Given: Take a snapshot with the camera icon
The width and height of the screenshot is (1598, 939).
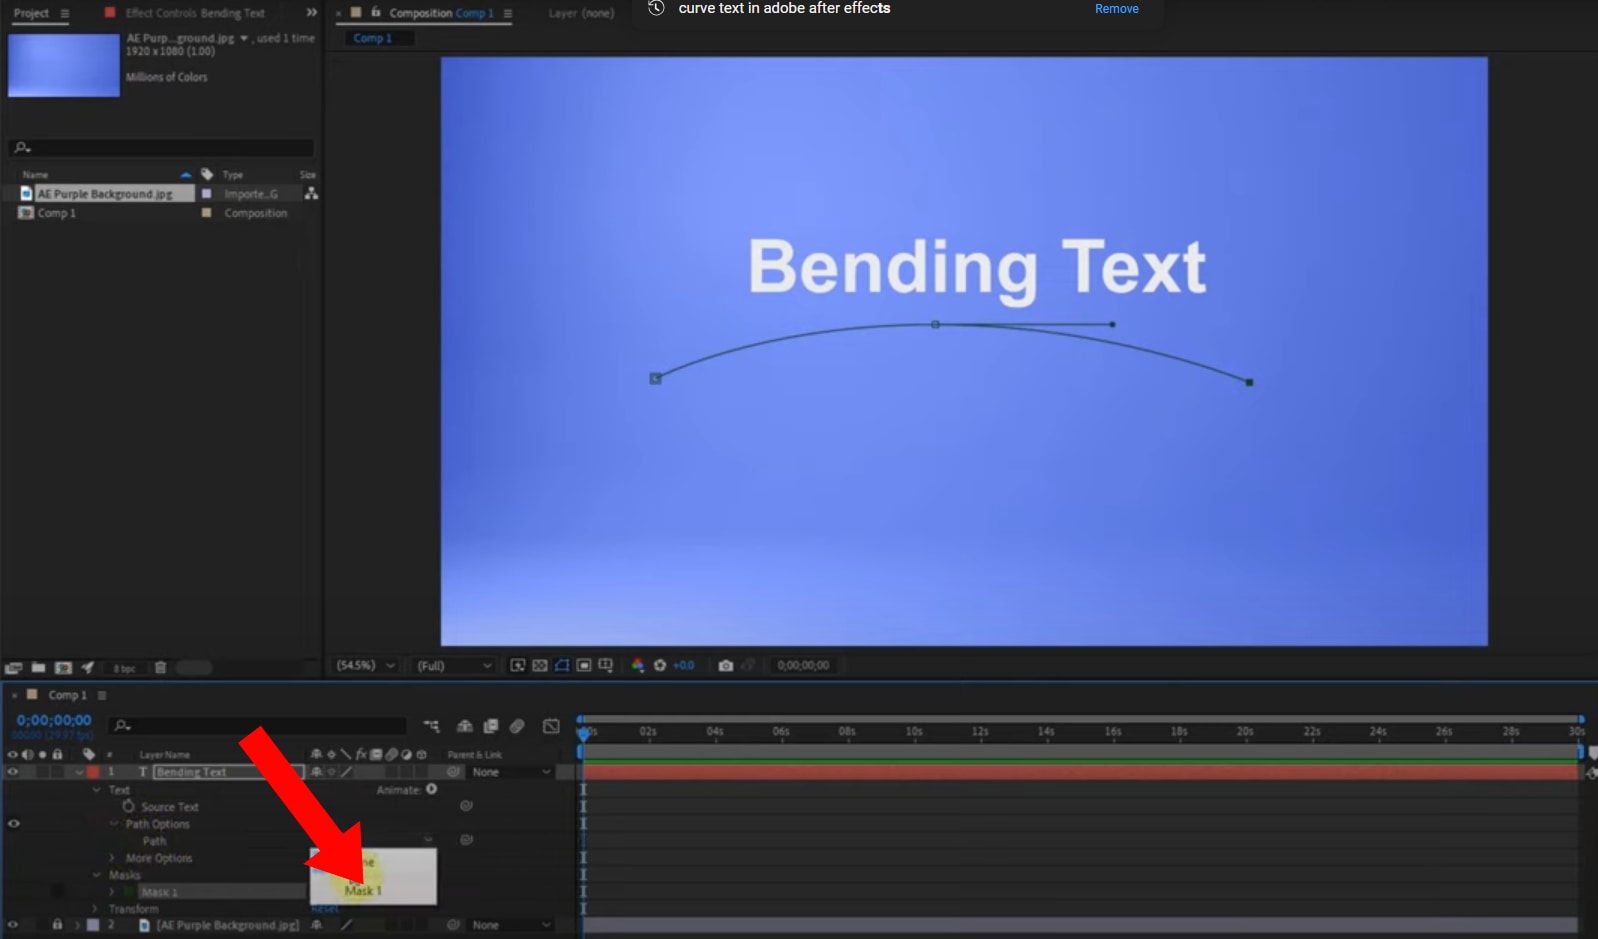Looking at the screenshot, I should [x=726, y=665].
